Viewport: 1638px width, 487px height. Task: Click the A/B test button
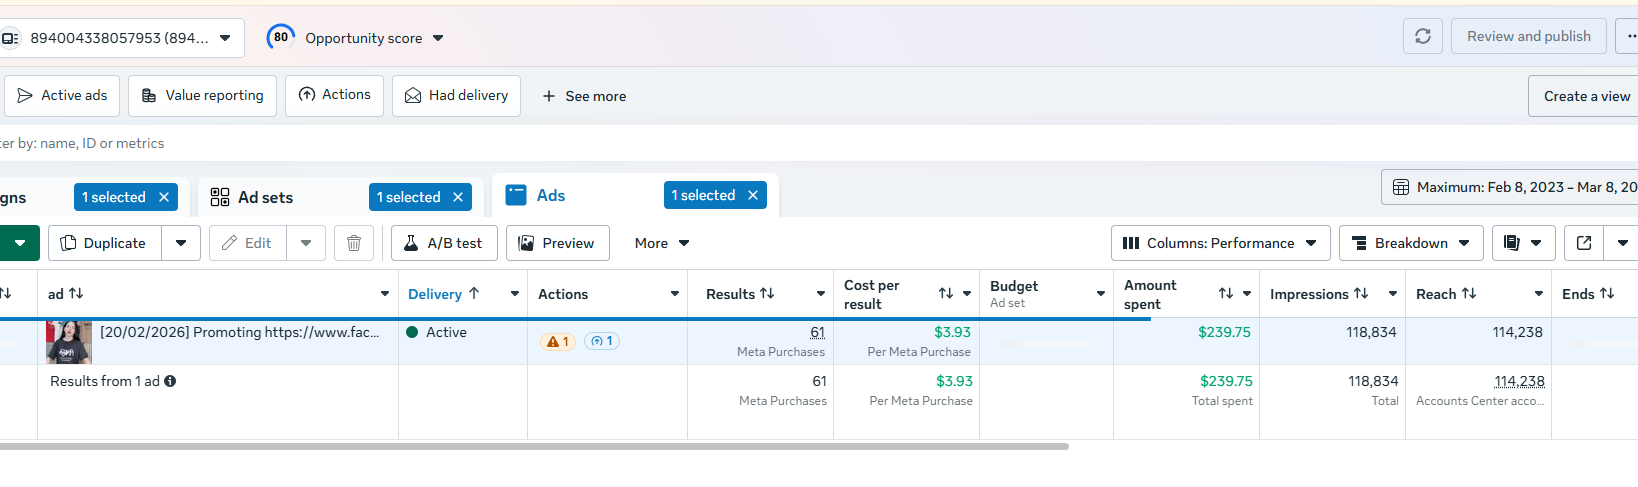pos(444,243)
